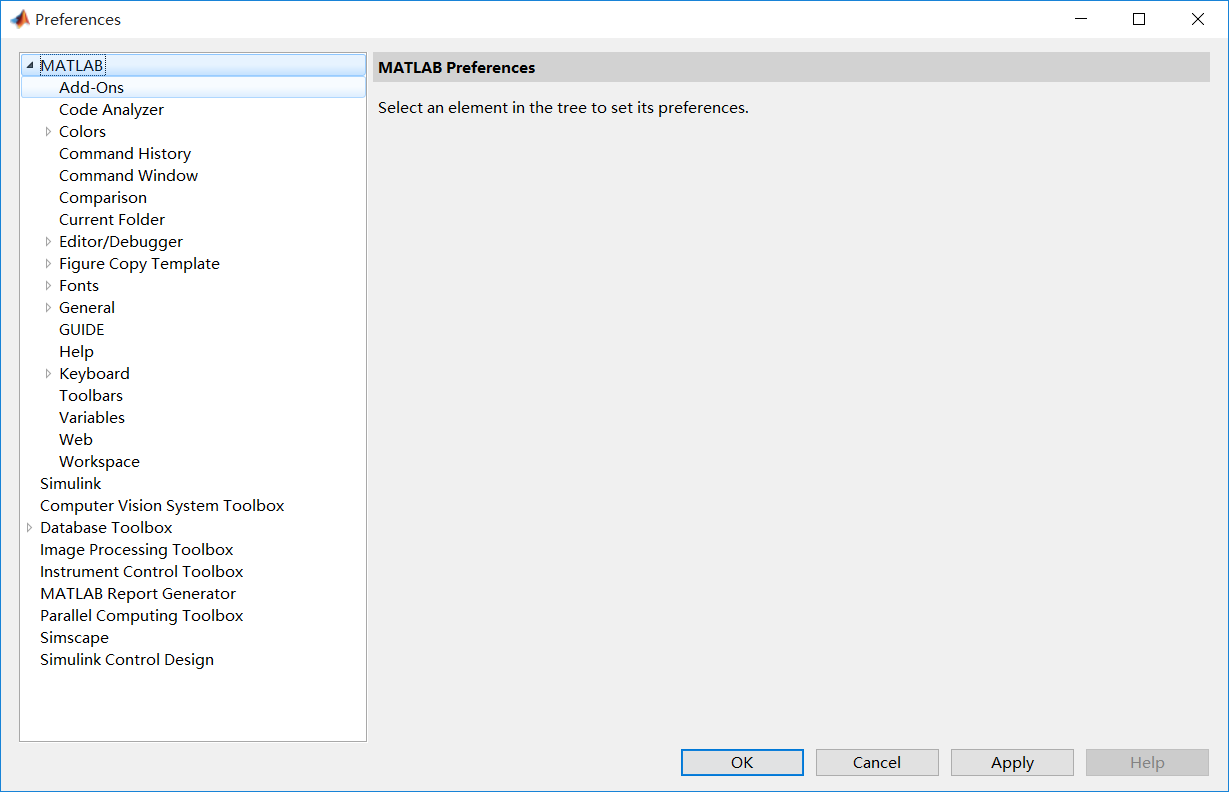The height and width of the screenshot is (792, 1229).
Task: Collapse the MATLAB tree node
Action: point(30,66)
